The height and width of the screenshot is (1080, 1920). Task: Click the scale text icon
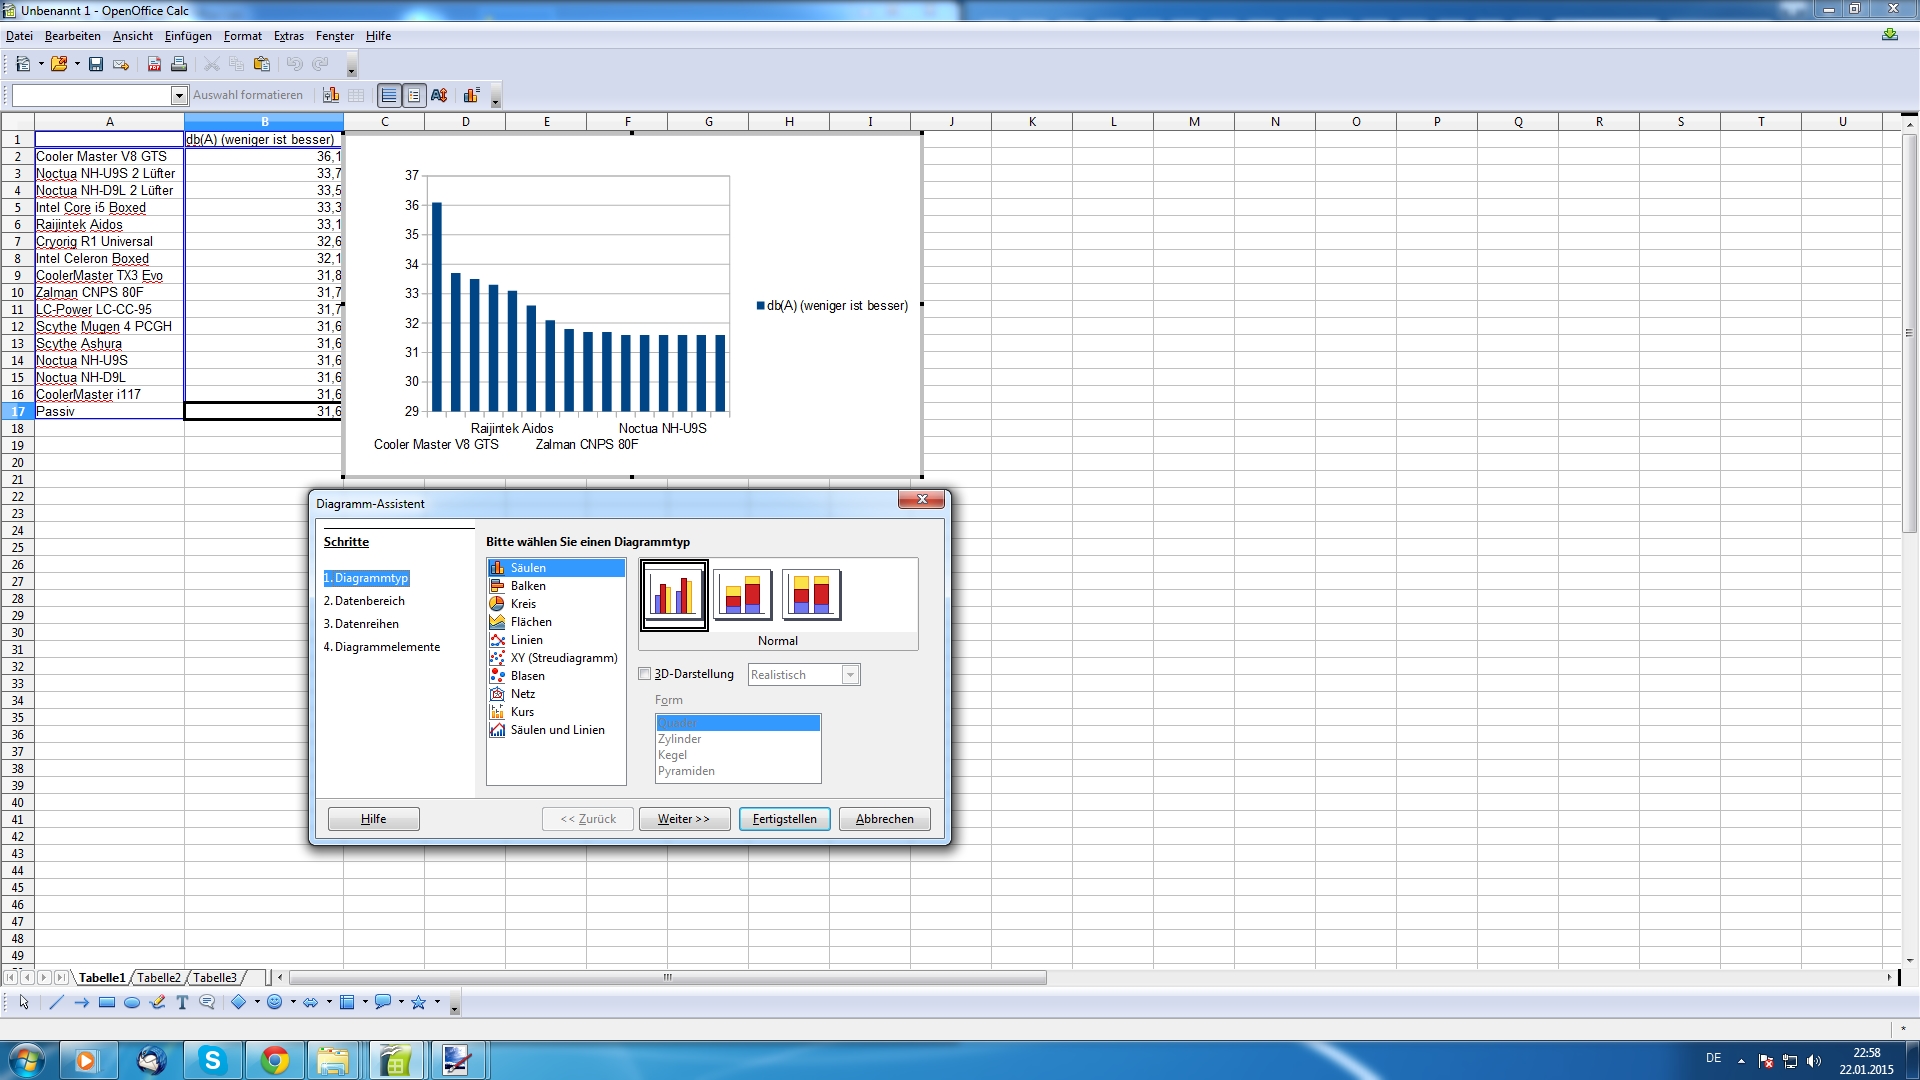click(439, 95)
